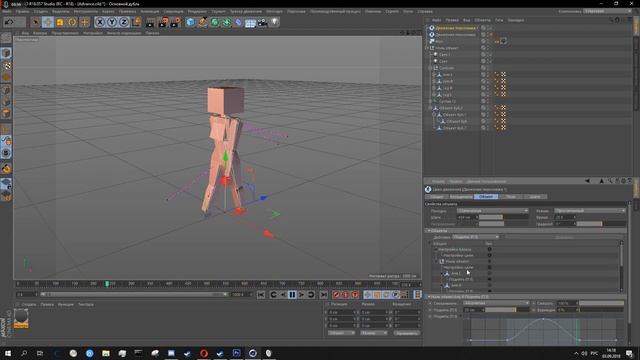Open the Создать menu in Material Manager
Image resolution: width=640 pixels, height=360 pixels.
pos(29,304)
